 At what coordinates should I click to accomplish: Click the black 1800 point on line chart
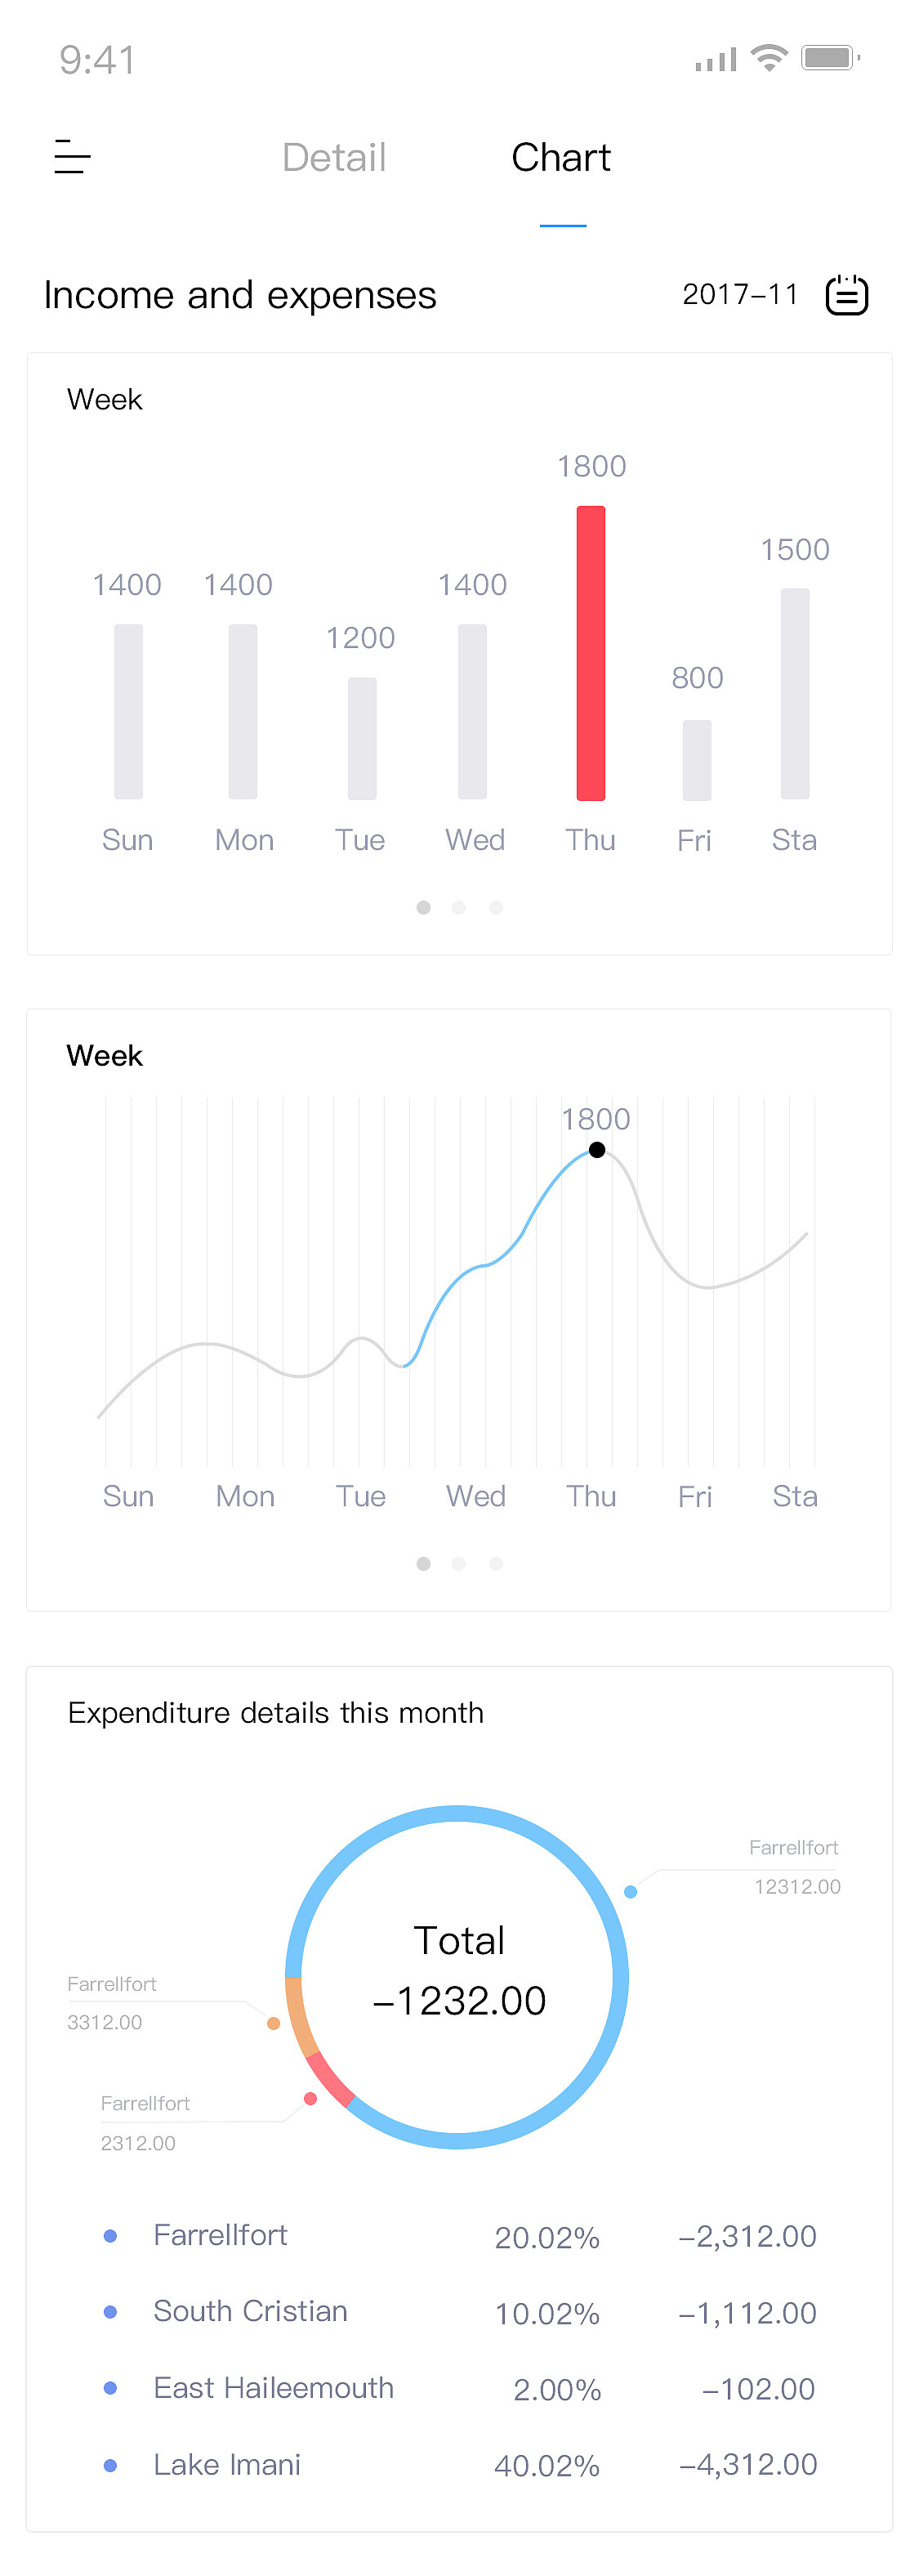pos(597,1150)
